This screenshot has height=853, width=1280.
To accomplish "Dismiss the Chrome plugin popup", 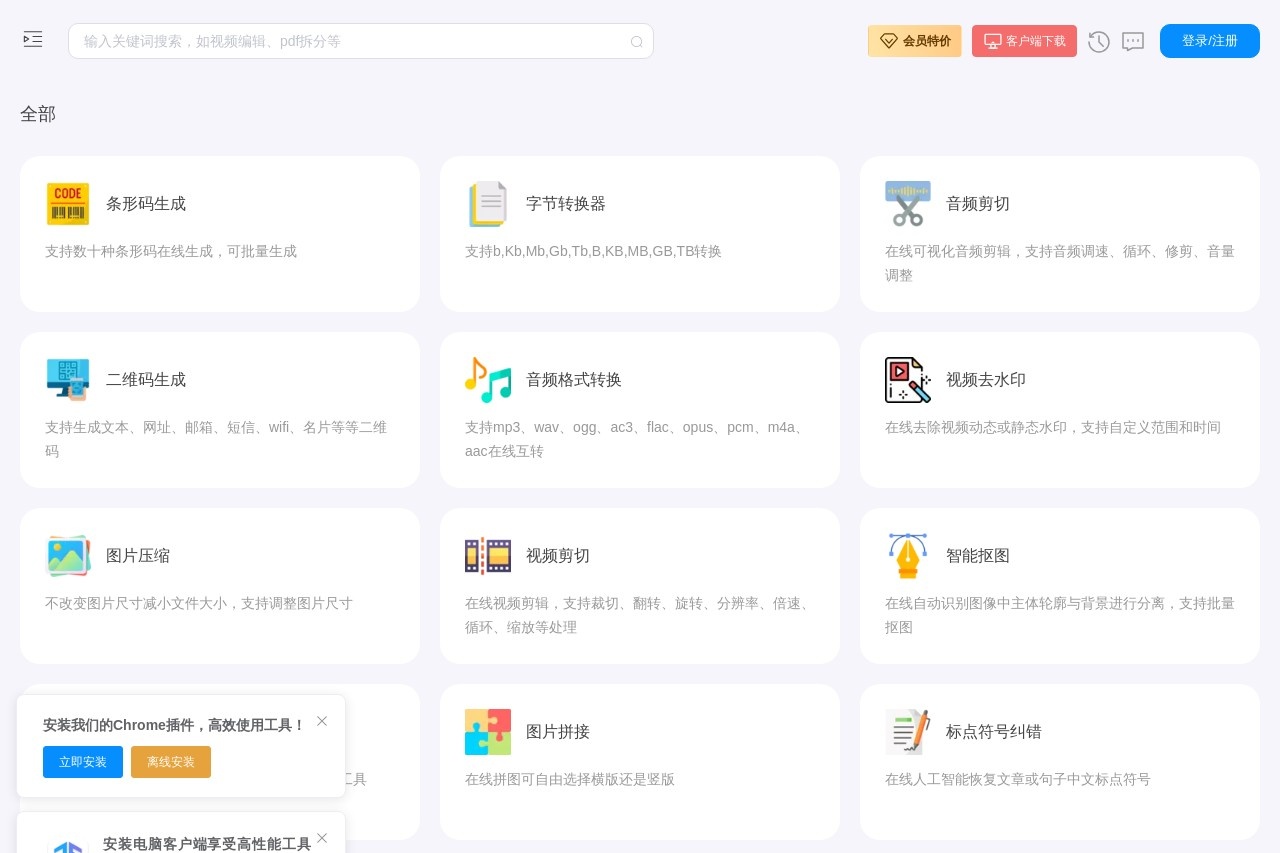I will [322, 721].
